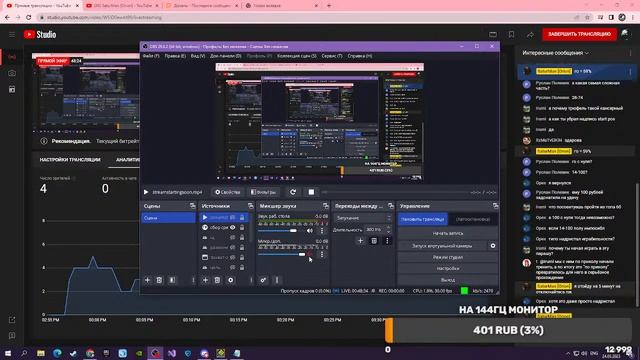Open Visual Studio from the taskbar
The width and height of the screenshot is (640, 360).
tap(172, 353)
